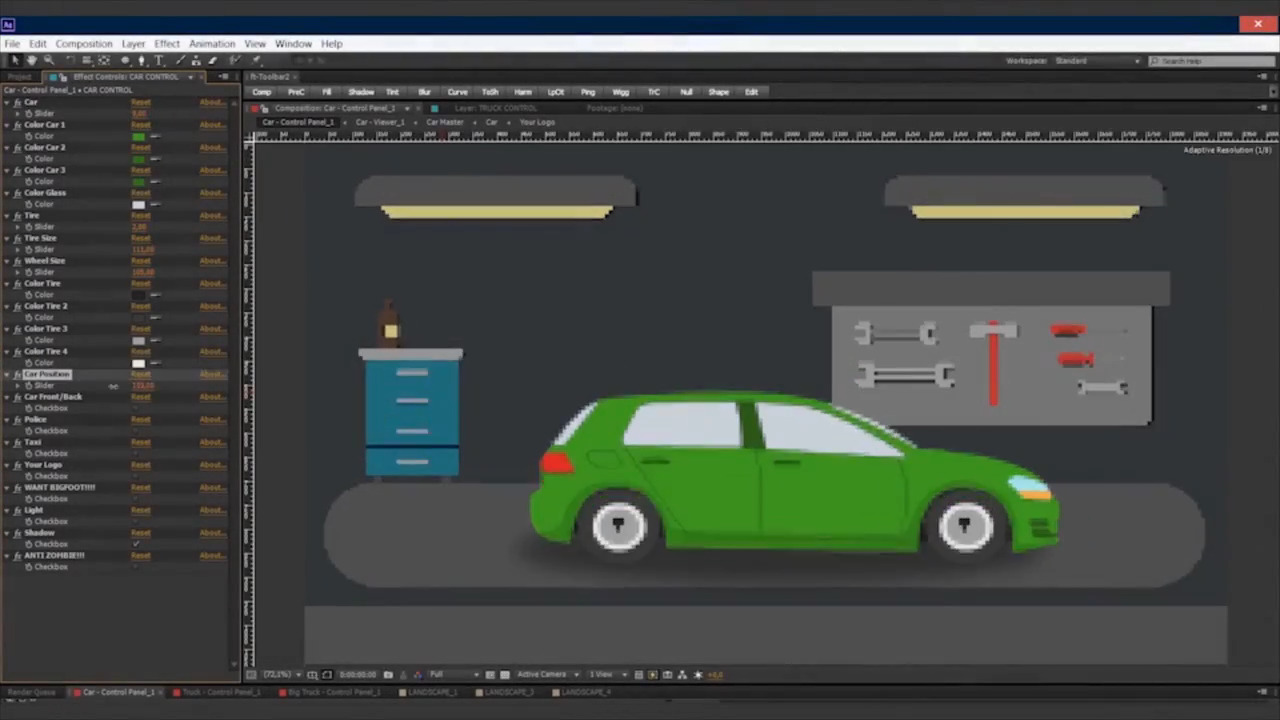Toggle the fx icon for Police effect
Screen dimensions: 1280x720
(17, 419)
